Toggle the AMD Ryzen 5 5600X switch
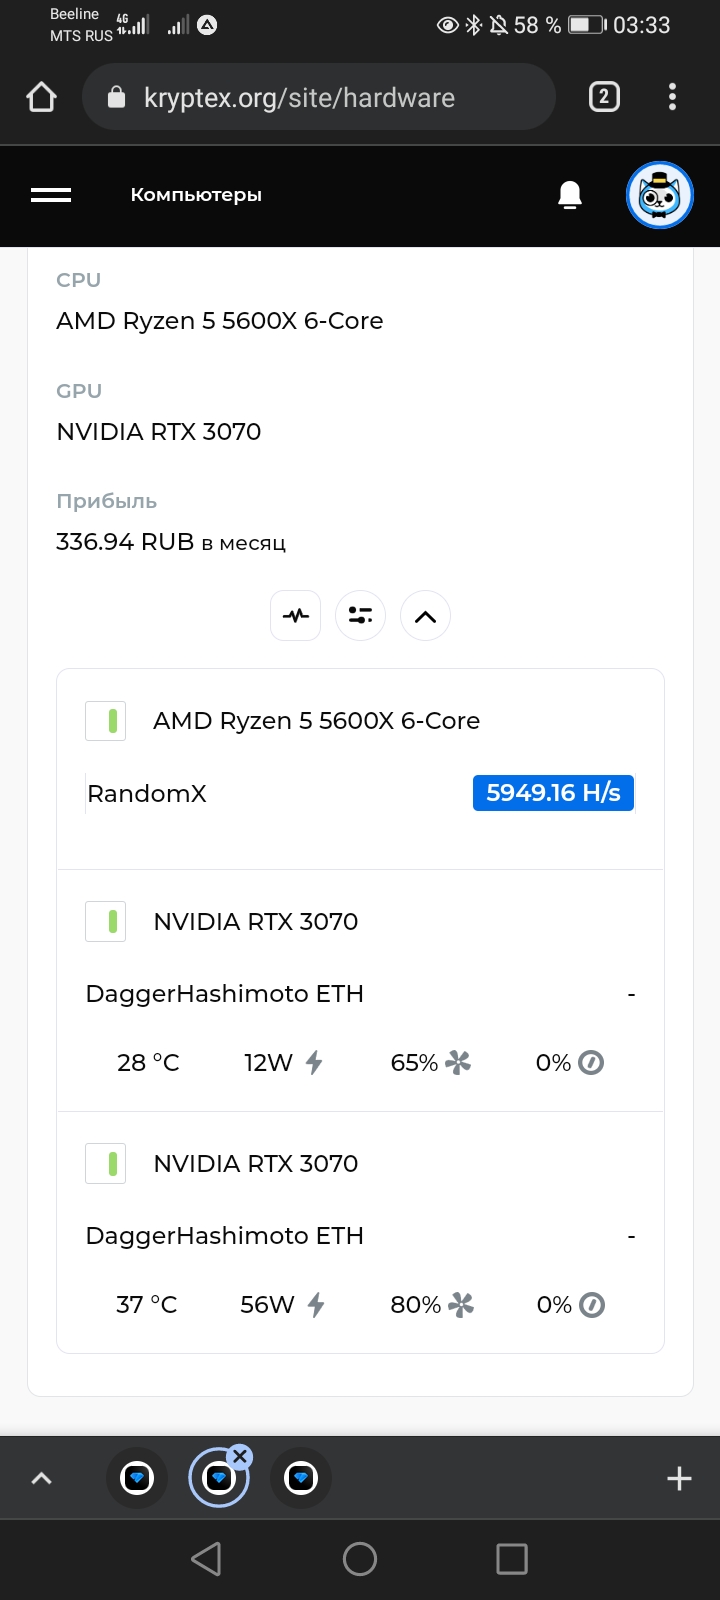Viewport: 720px width, 1600px height. pyautogui.click(x=106, y=721)
